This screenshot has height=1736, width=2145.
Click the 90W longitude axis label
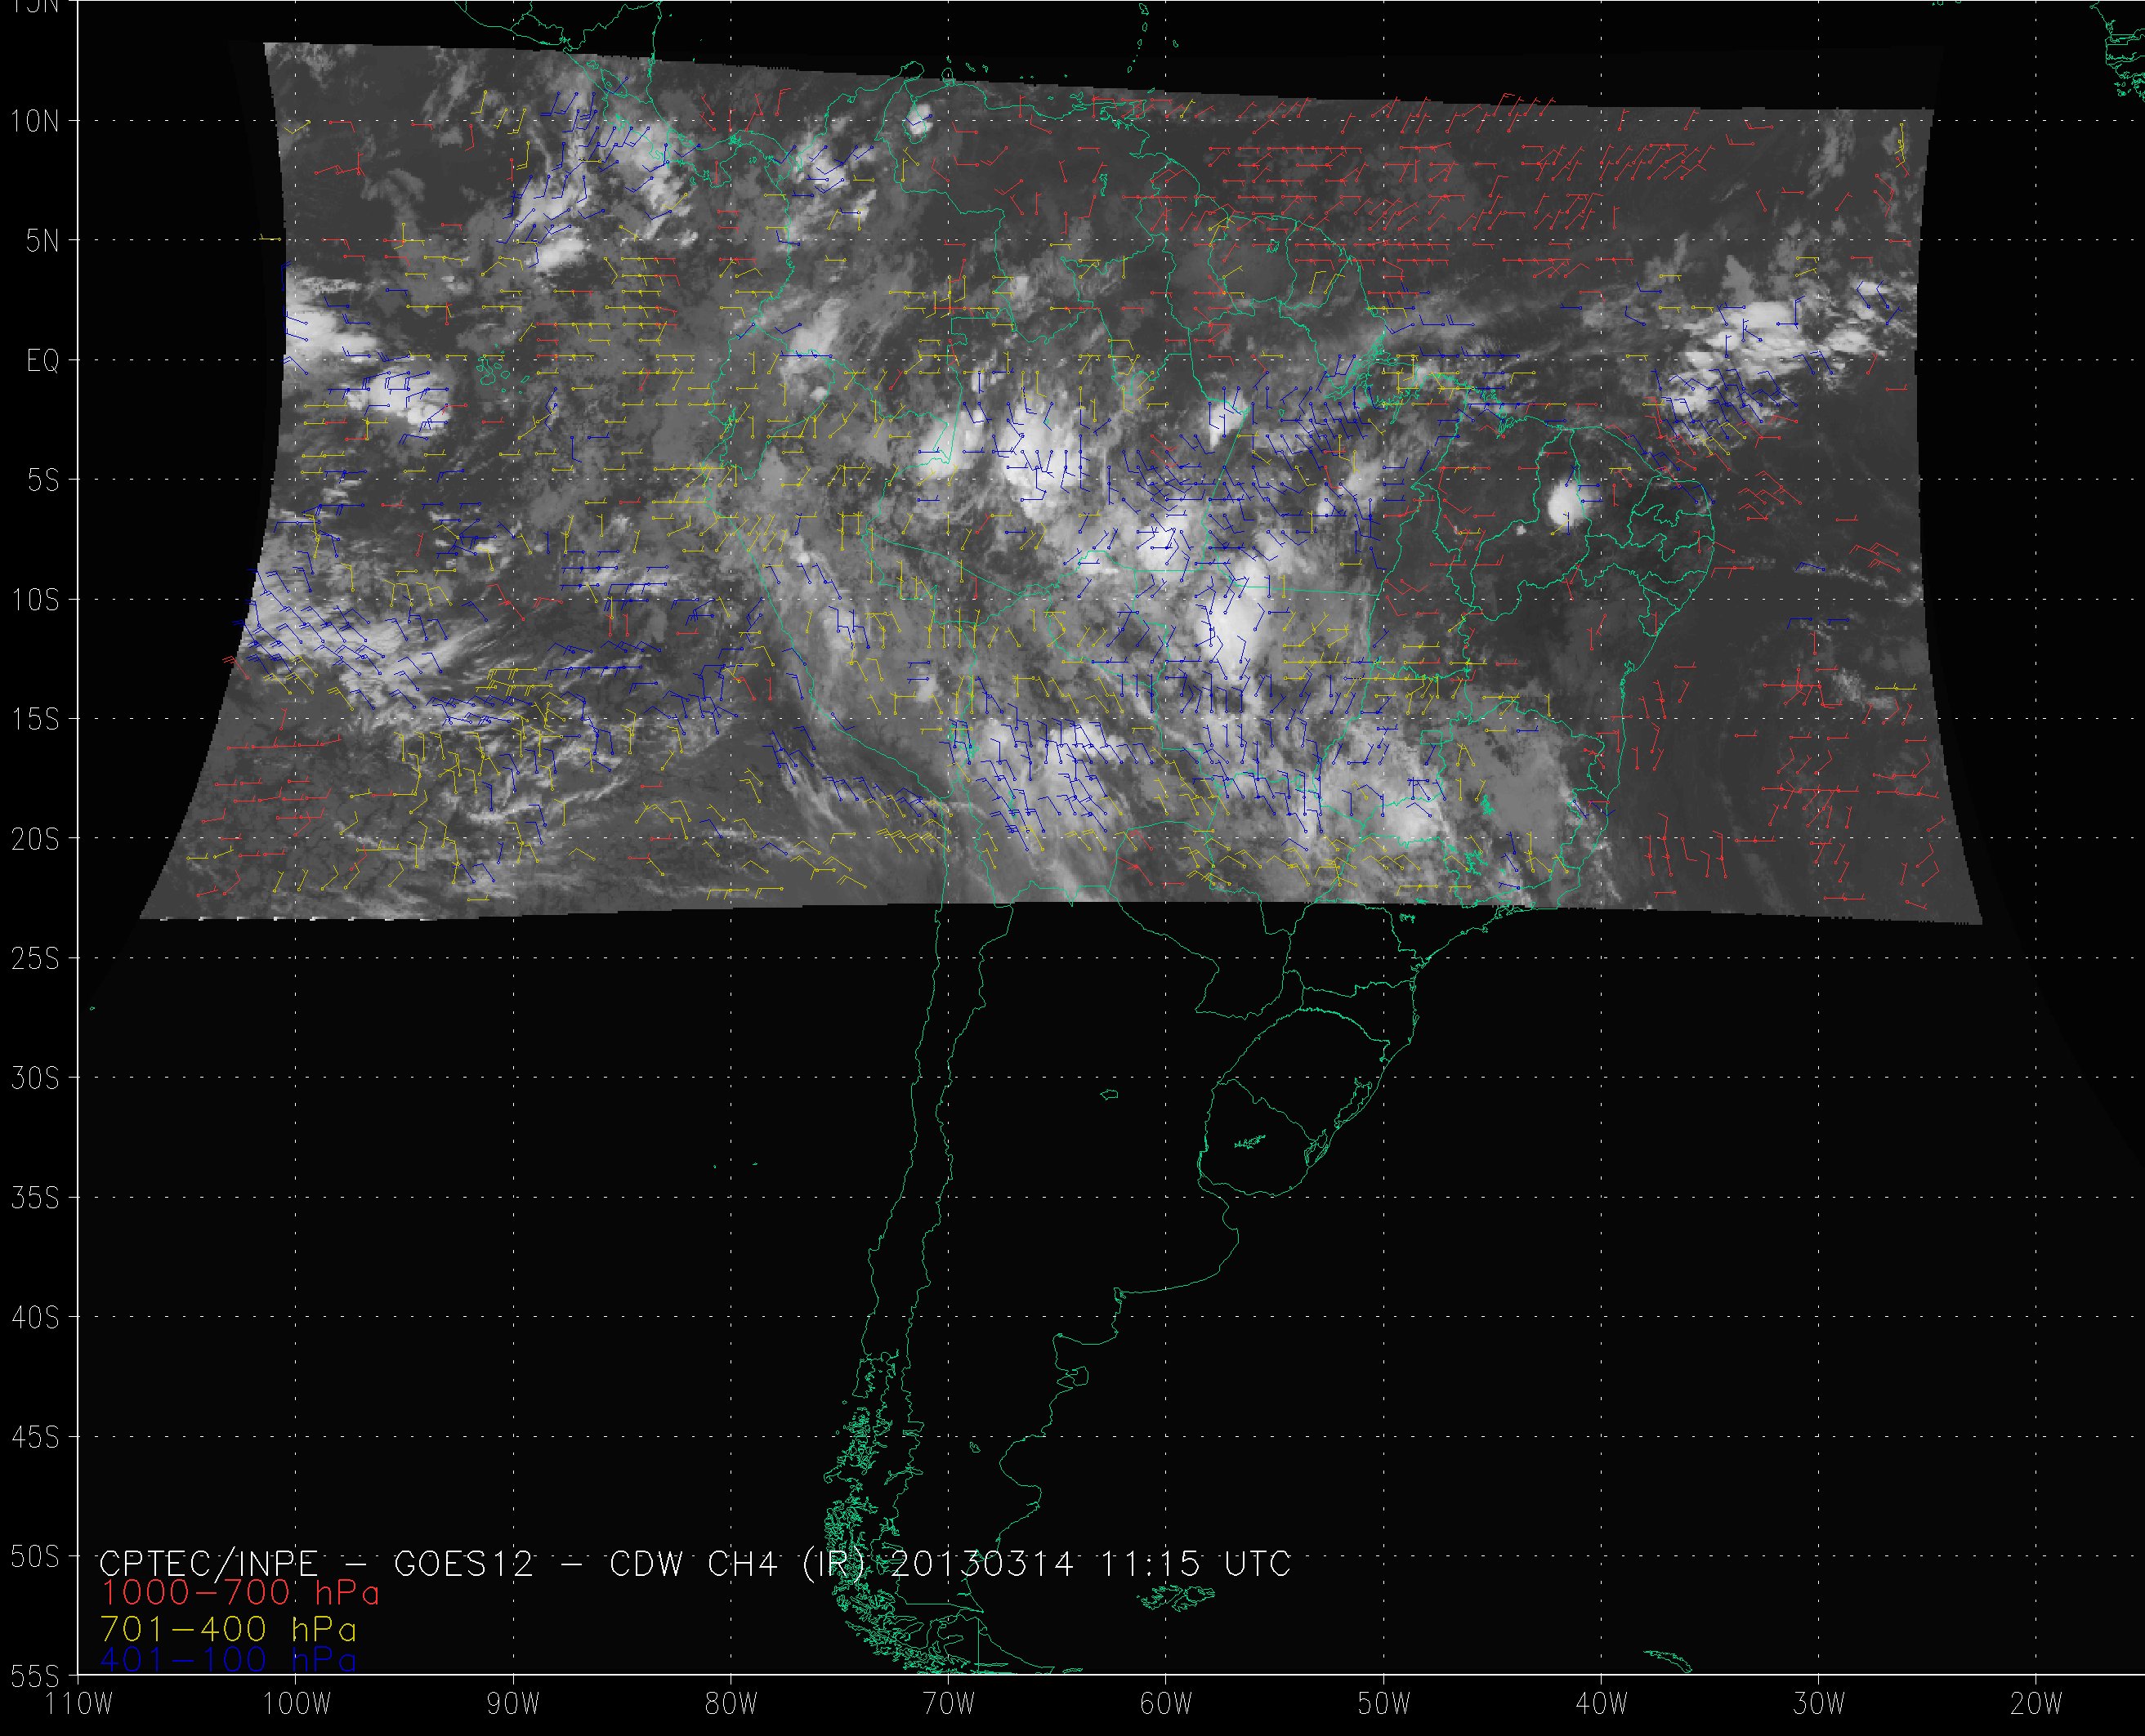click(x=513, y=1704)
